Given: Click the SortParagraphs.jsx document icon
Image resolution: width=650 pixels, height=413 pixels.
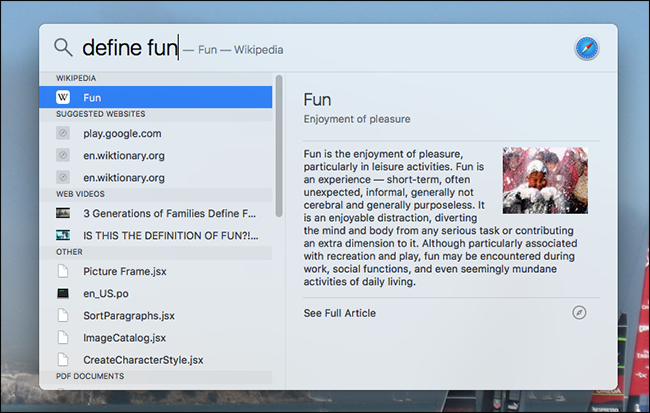Looking at the screenshot, I should (x=63, y=316).
